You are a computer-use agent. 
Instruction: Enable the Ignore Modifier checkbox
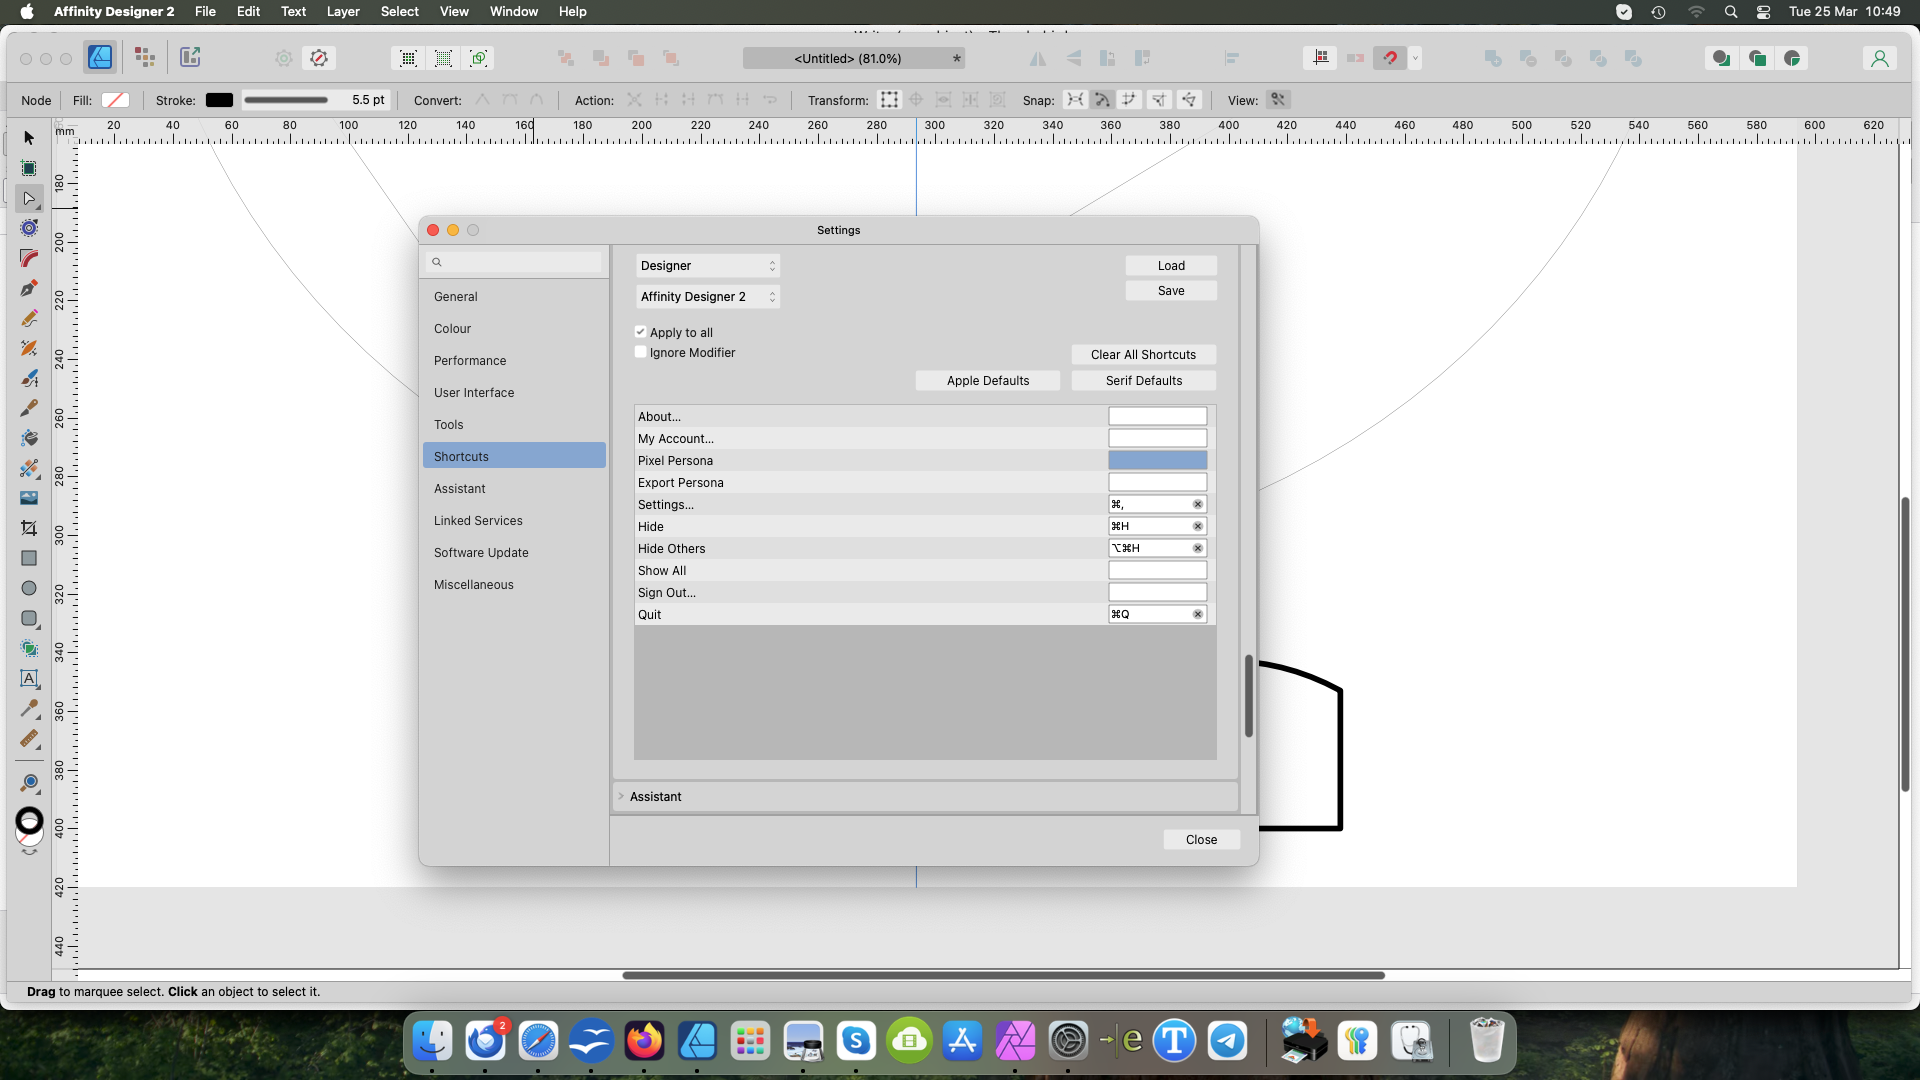pyautogui.click(x=640, y=352)
